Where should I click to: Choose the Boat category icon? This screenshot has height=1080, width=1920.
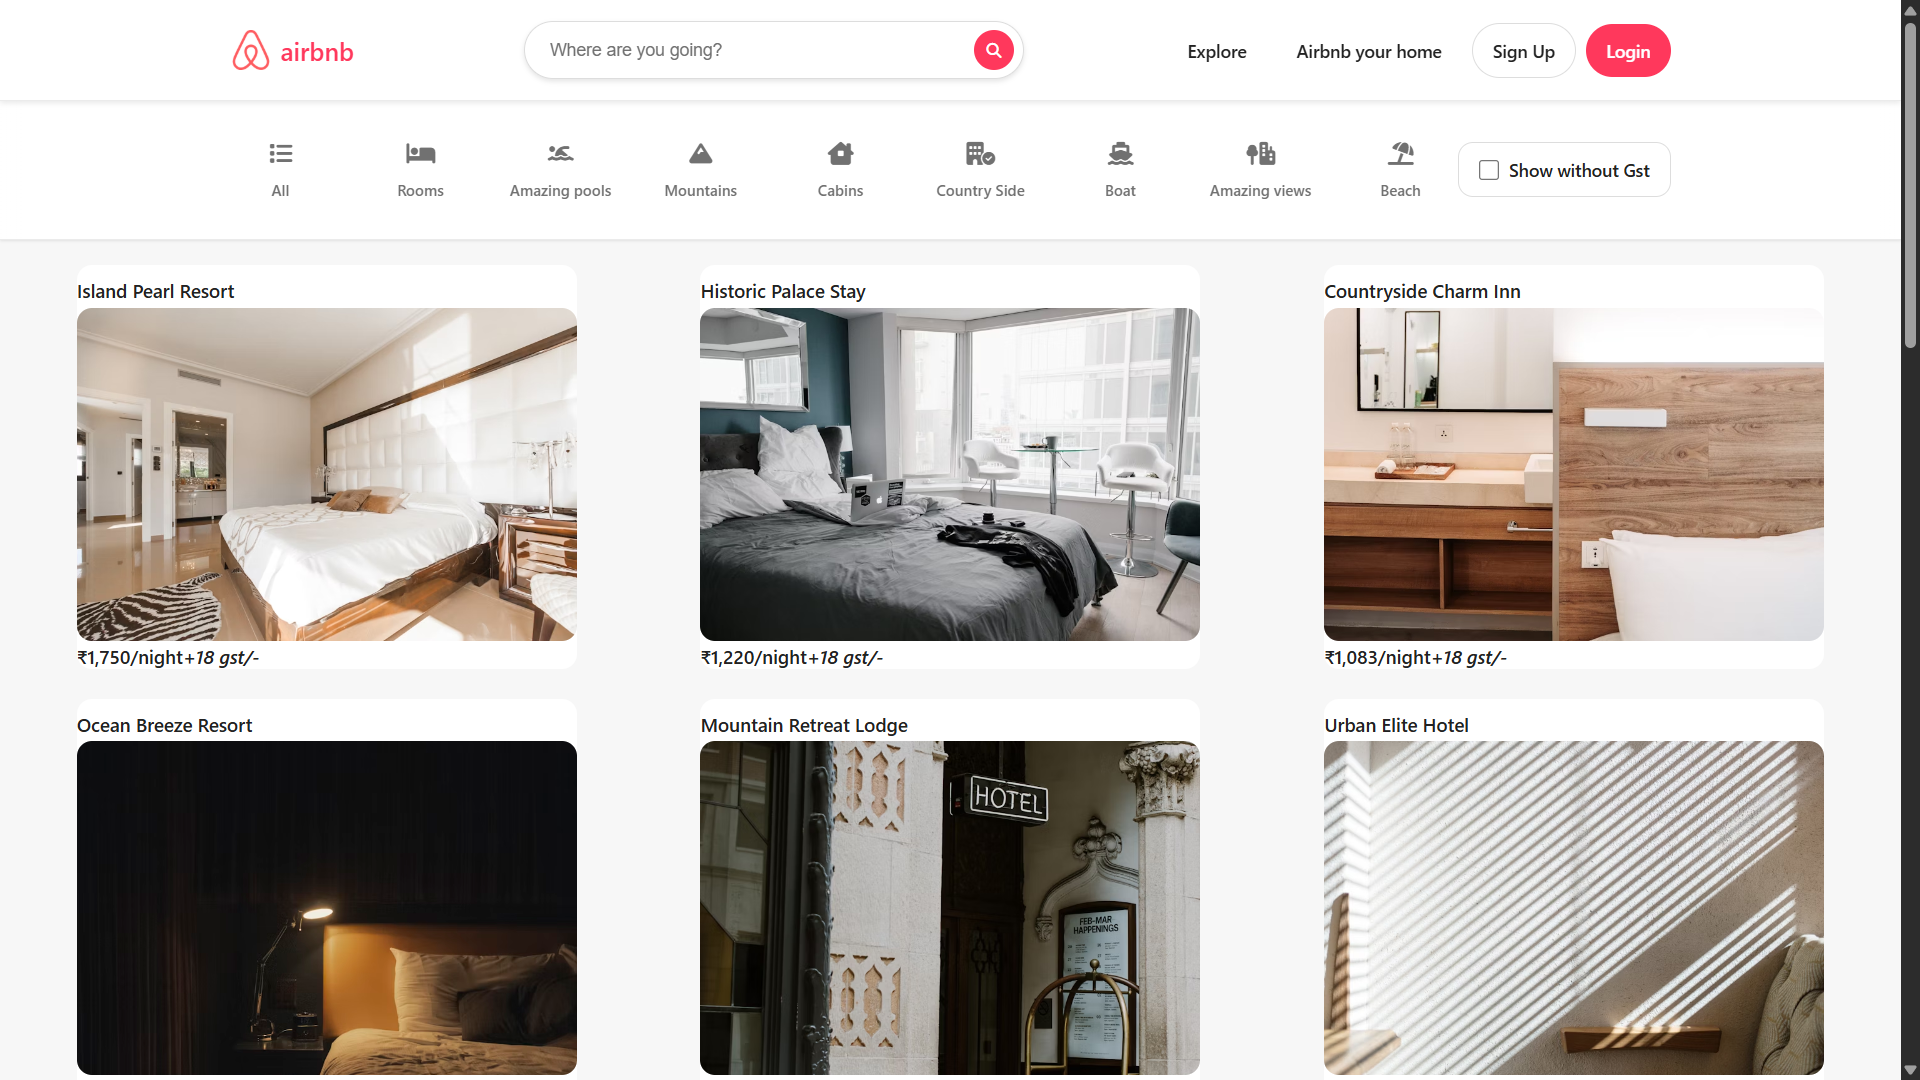click(1120, 154)
